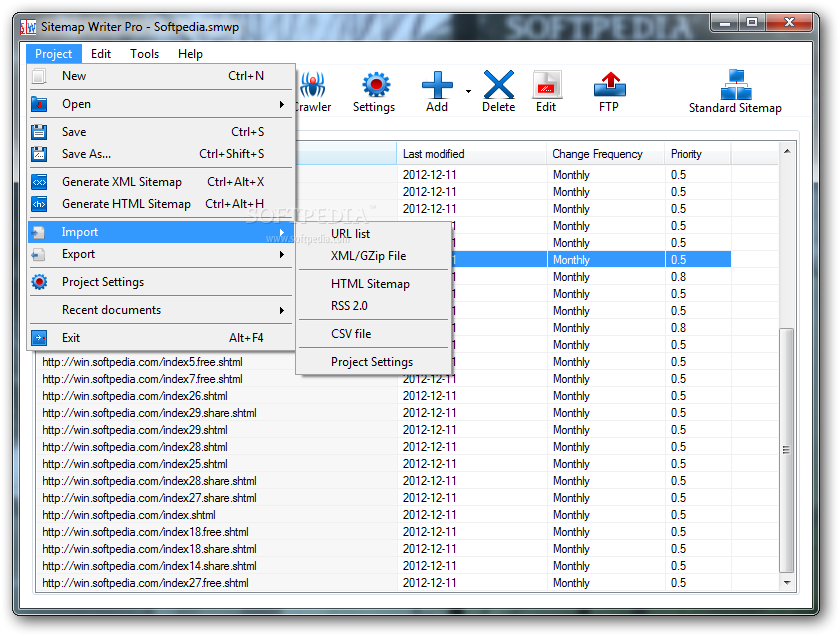Select Generate XML Sitemap menu entry
Viewport: 840px width, 636px height.
tap(161, 182)
